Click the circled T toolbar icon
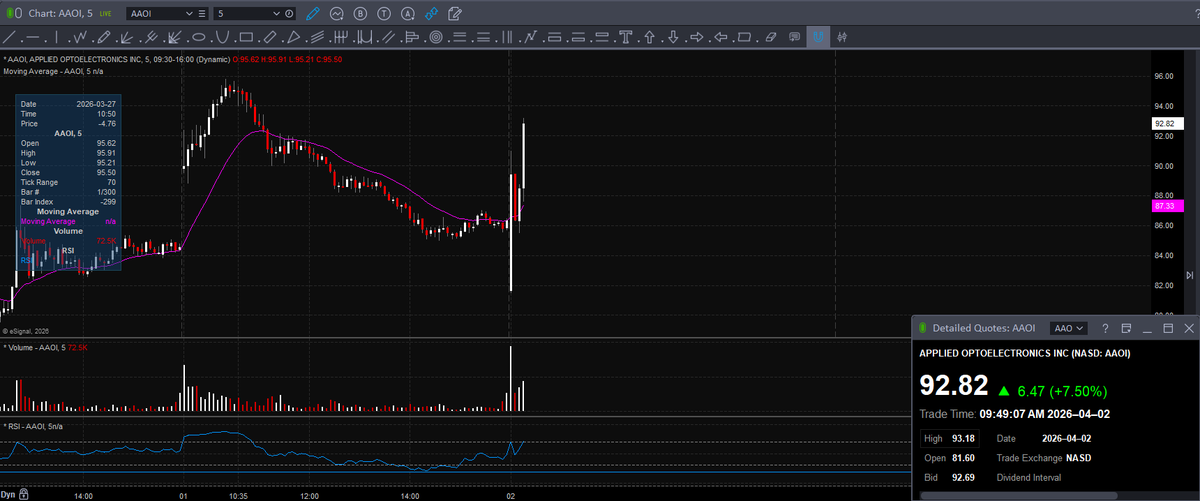This screenshot has height=501, width=1200. point(384,14)
